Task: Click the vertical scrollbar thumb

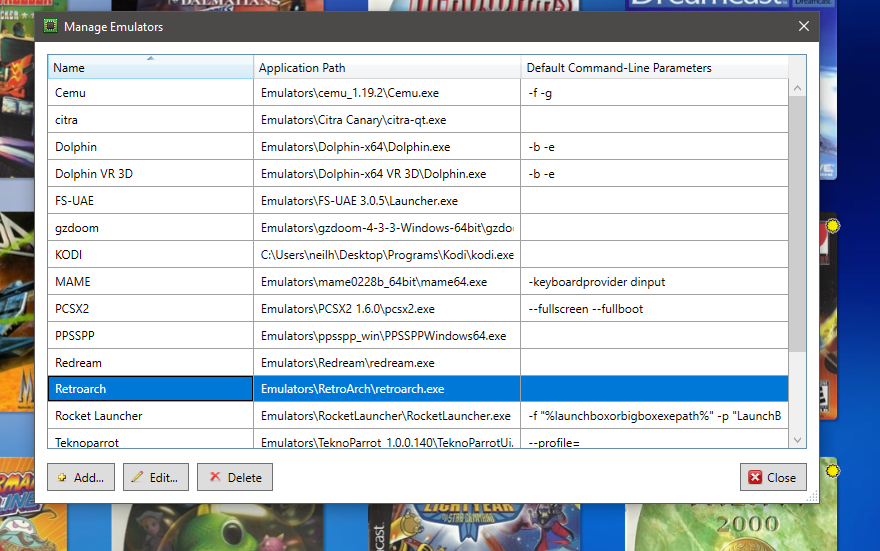Action: [x=797, y=224]
